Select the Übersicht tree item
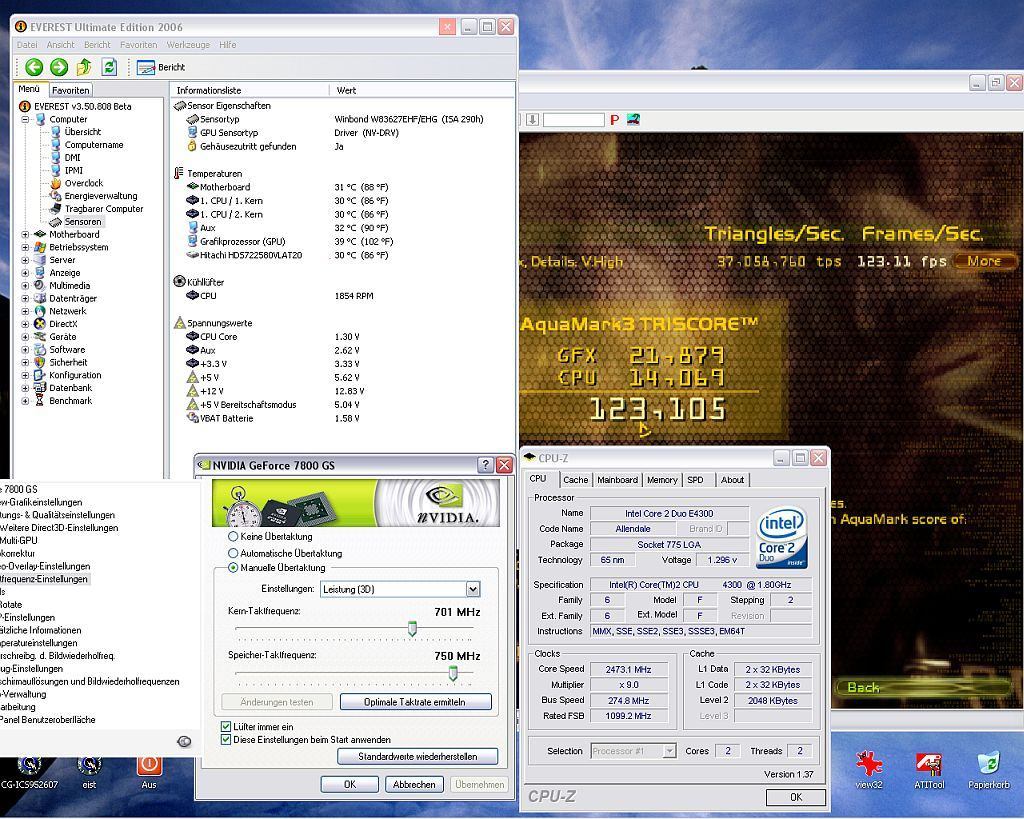The width and height of the screenshot is (1024, 819). (x=82, y=132)
